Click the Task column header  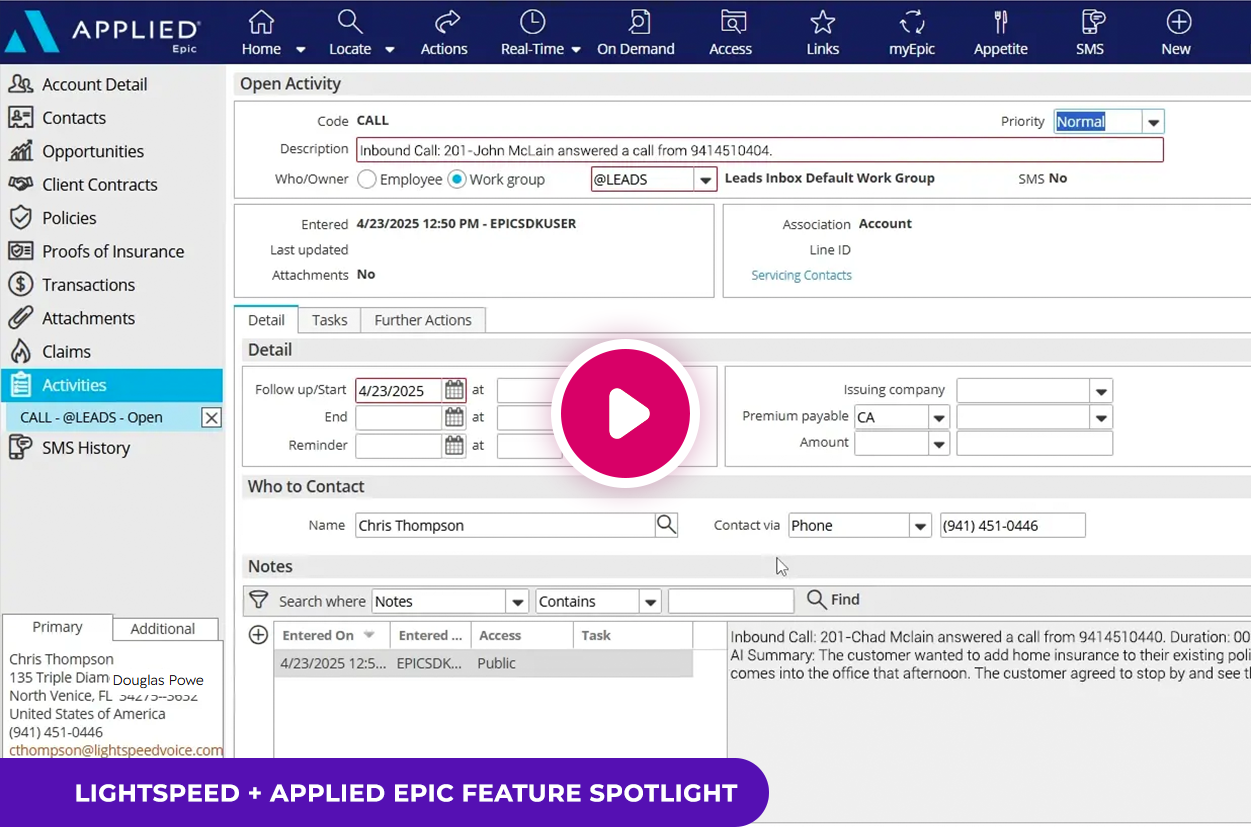(633, 635)
